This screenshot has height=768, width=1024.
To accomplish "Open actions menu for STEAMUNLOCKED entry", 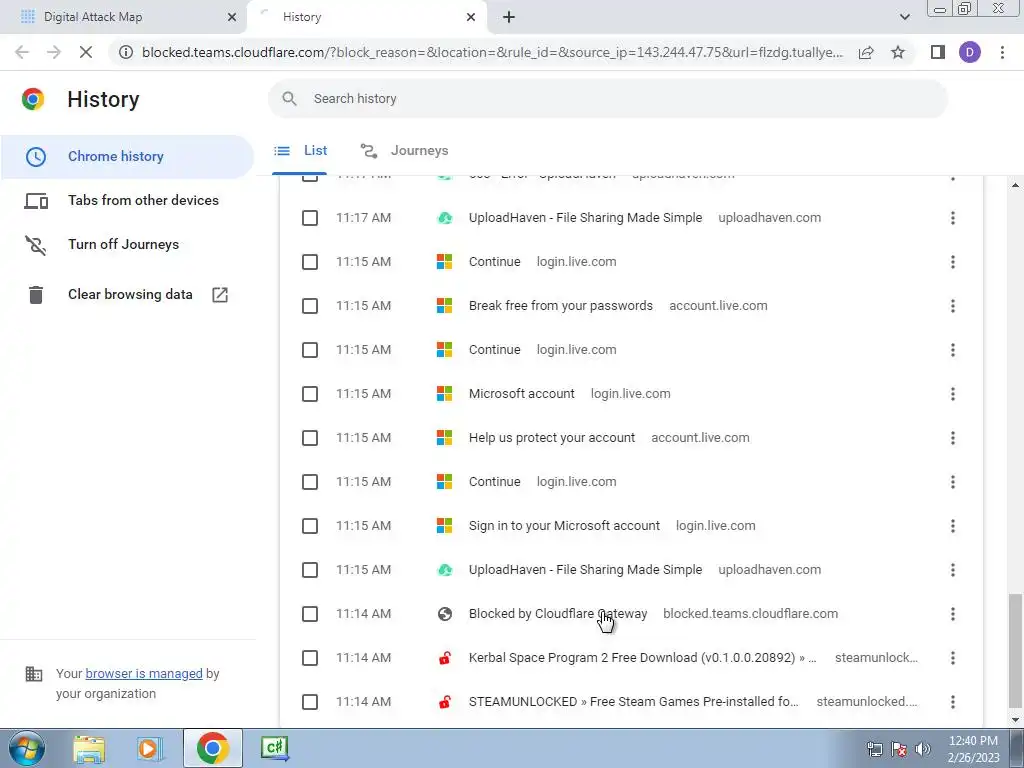I will (x=953, y=702).
